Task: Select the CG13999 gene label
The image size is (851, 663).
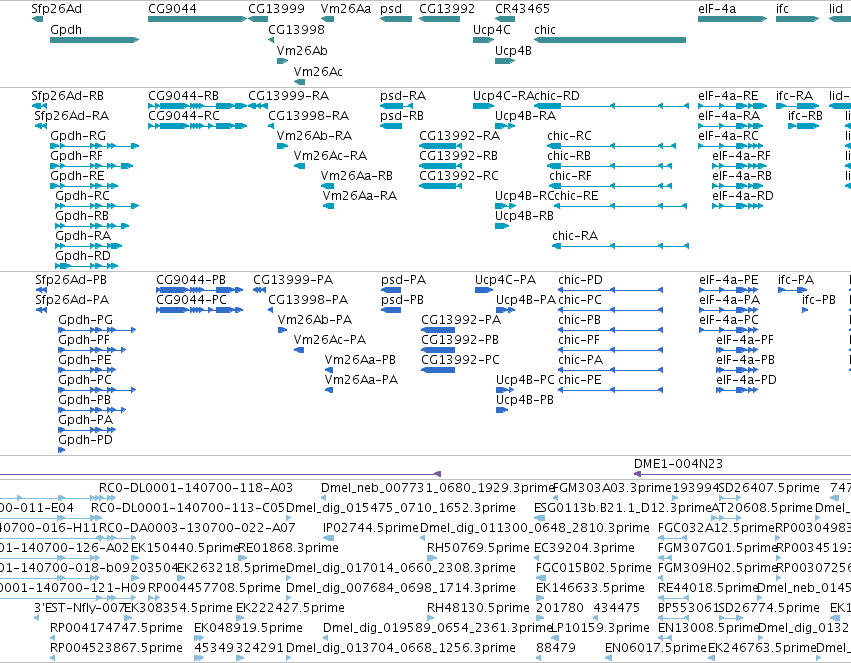Action: pos(276,9)
